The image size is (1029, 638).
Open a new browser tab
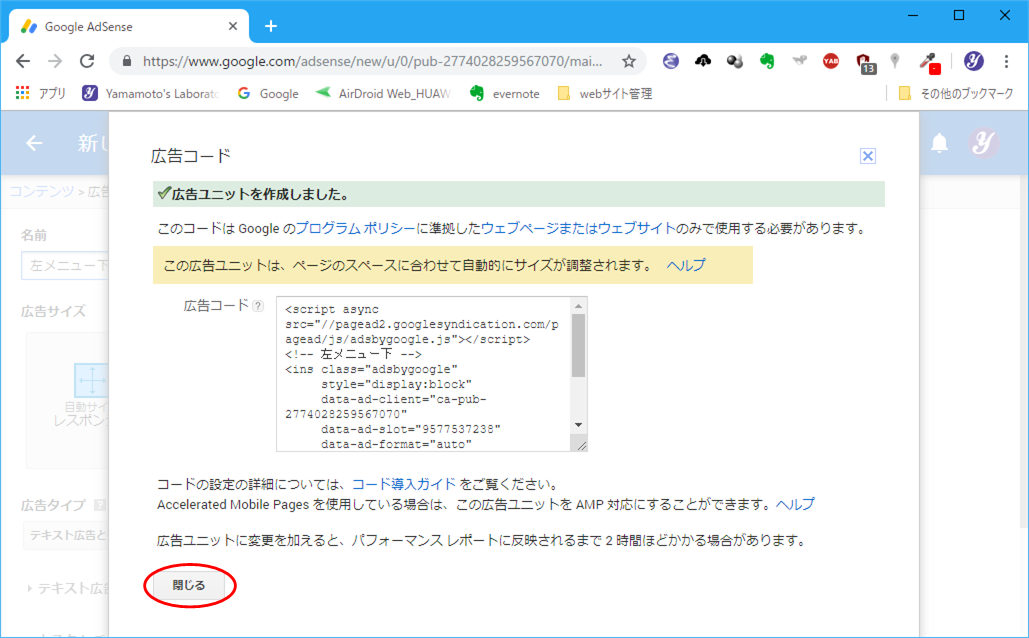(x=271, y=26)
